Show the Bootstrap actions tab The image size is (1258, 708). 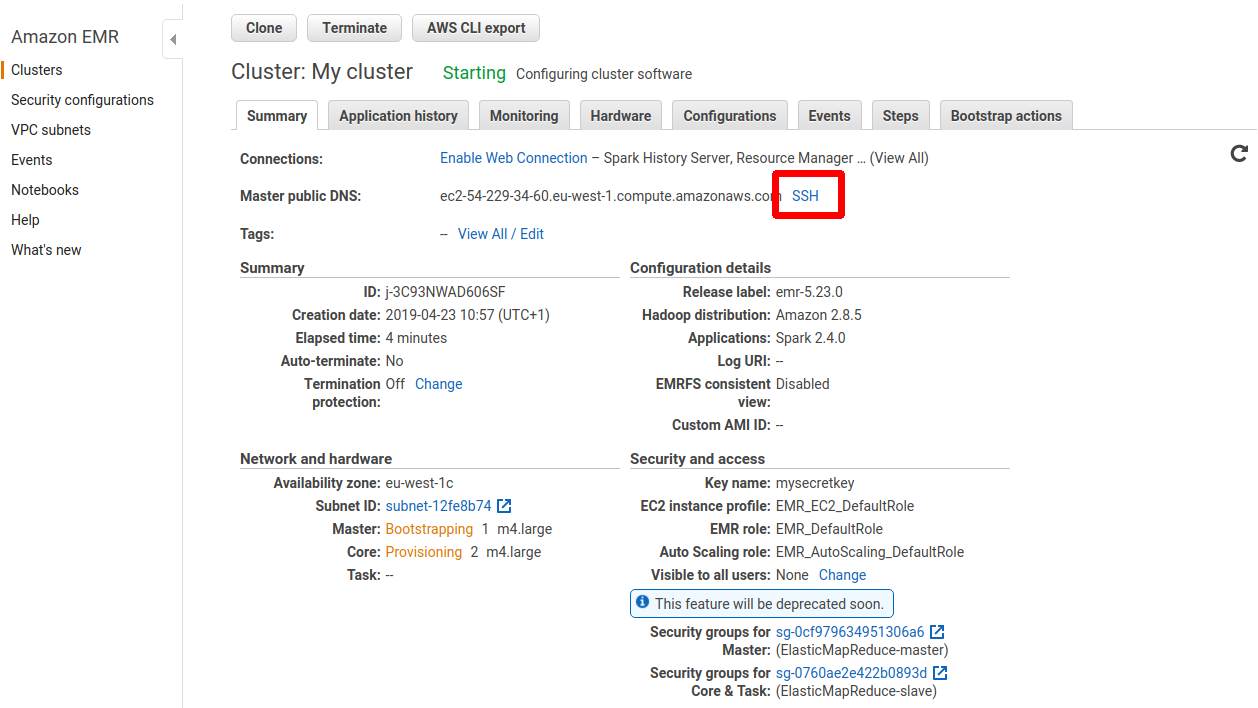1006,116
